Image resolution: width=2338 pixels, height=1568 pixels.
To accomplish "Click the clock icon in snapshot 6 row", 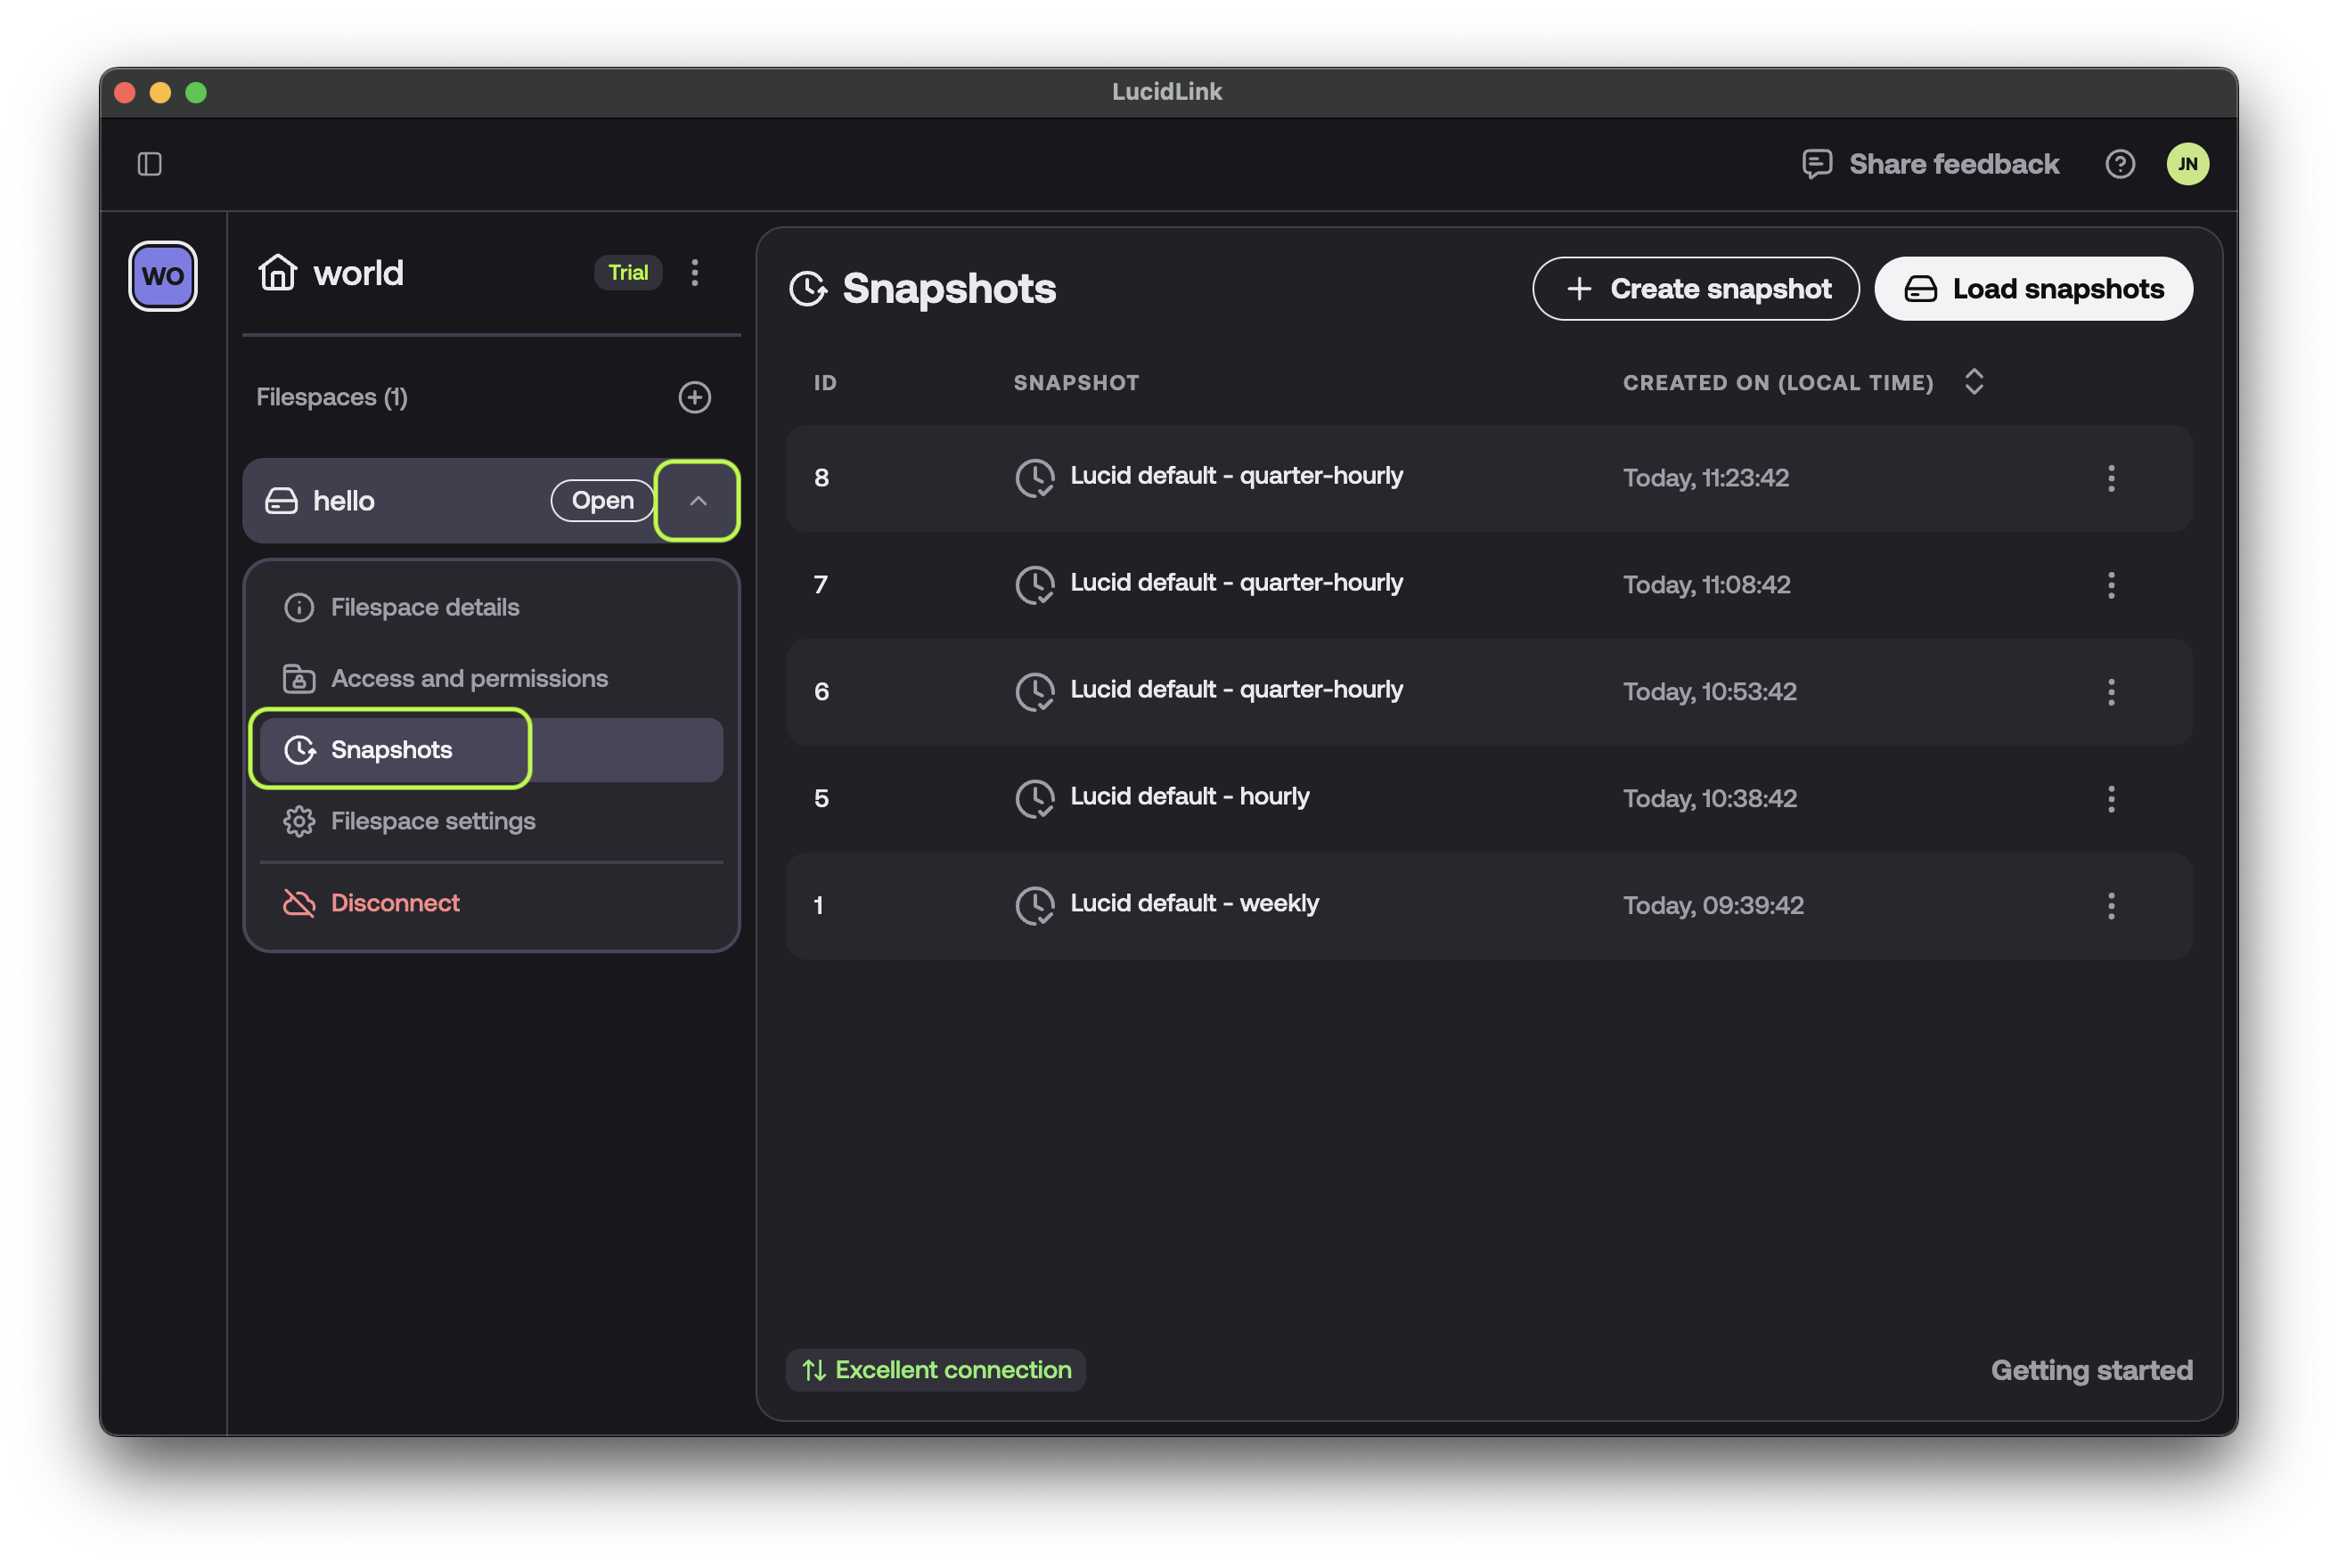I will (x=1035, y=692).
